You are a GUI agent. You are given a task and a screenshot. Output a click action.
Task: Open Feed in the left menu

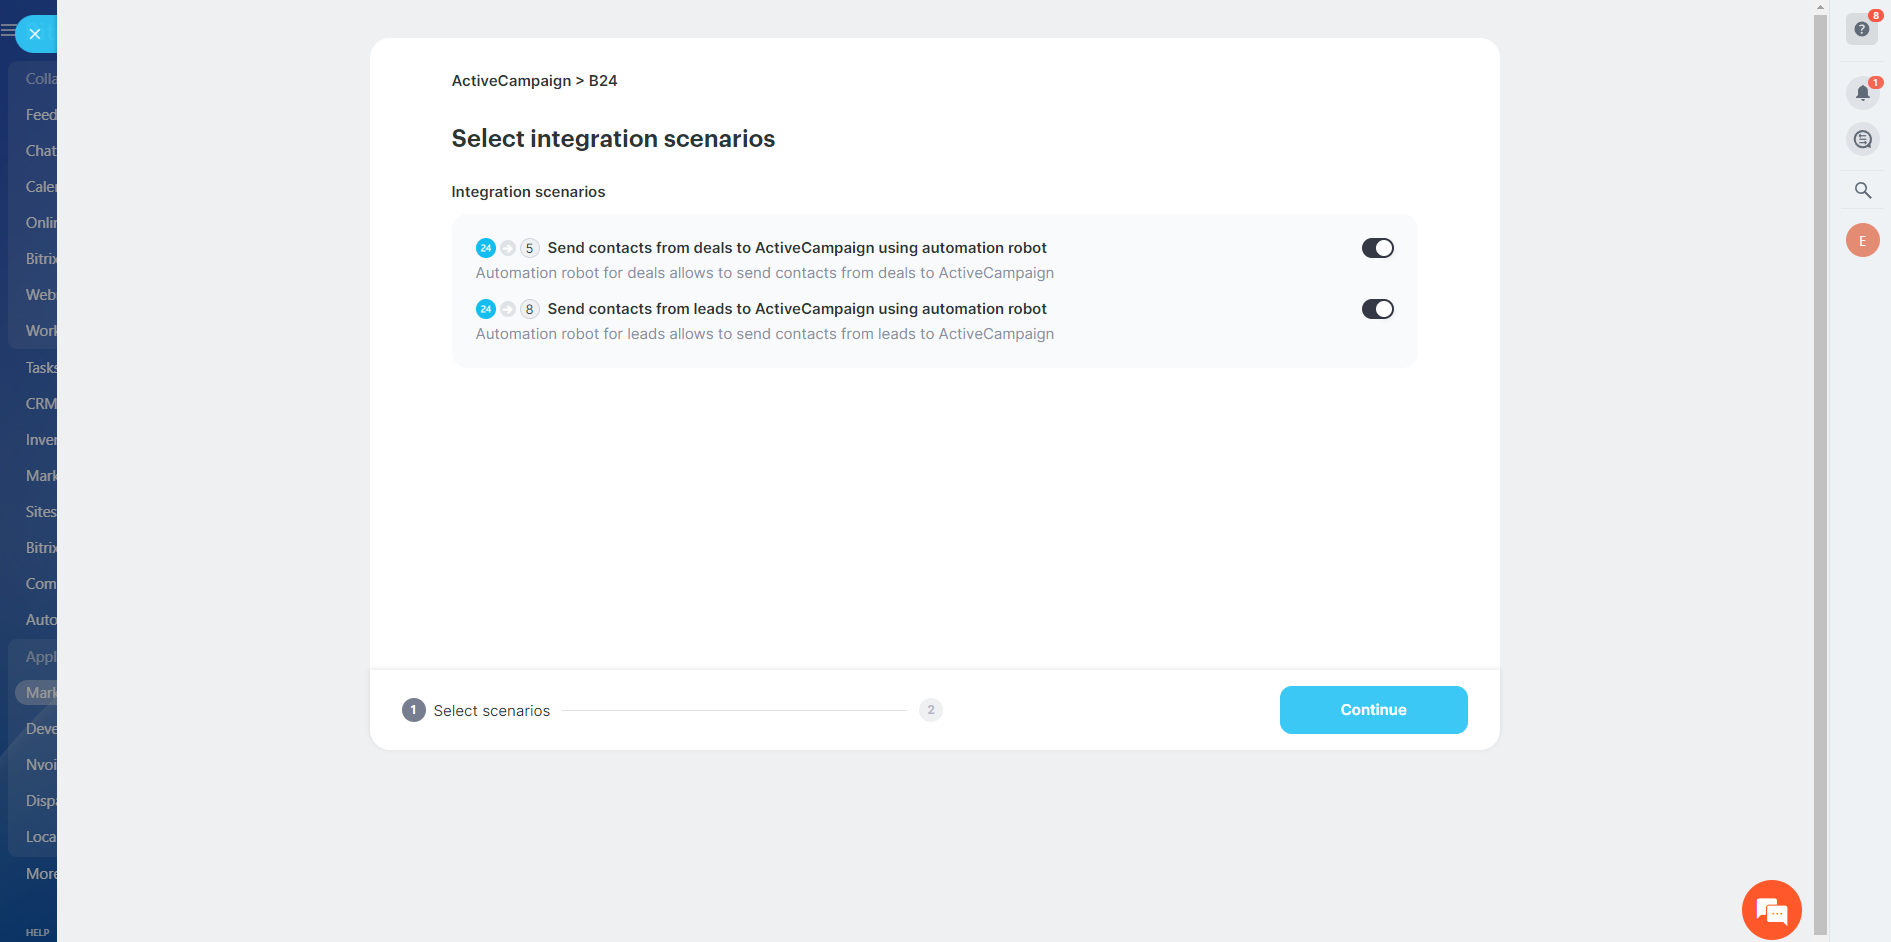[41, 115]
